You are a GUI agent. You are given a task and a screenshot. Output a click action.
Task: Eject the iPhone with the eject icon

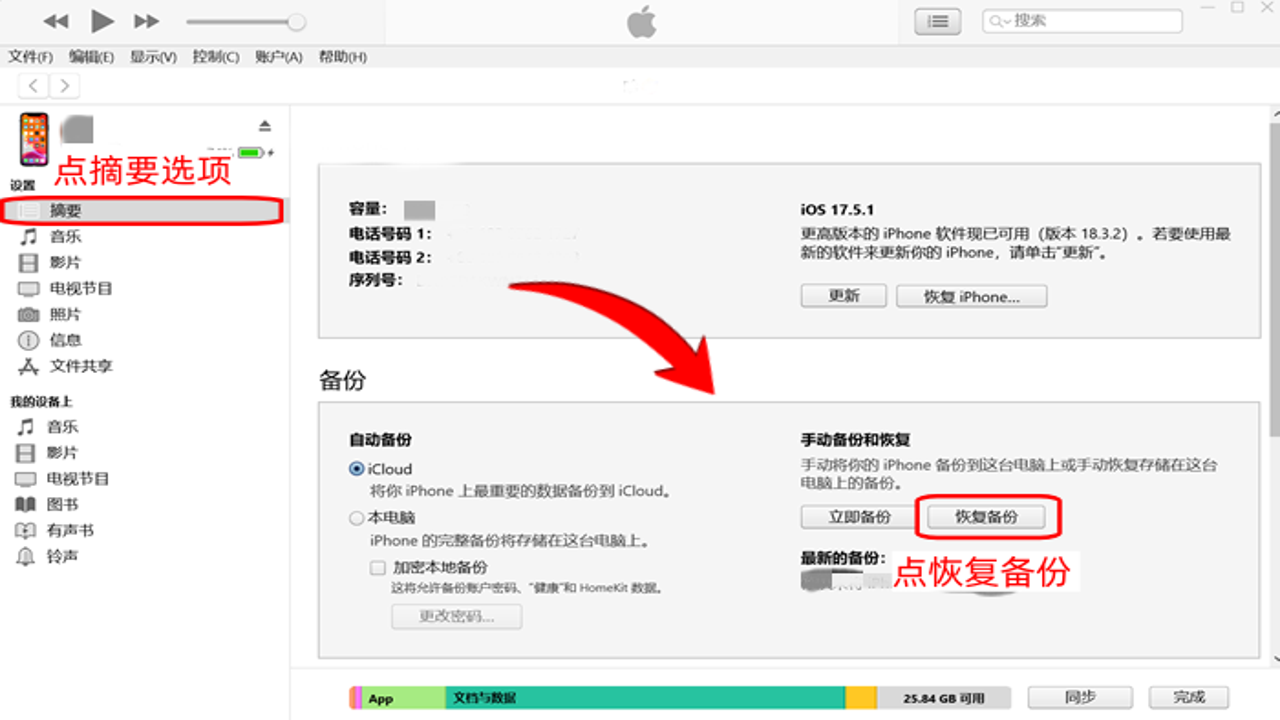coord(265,126)
